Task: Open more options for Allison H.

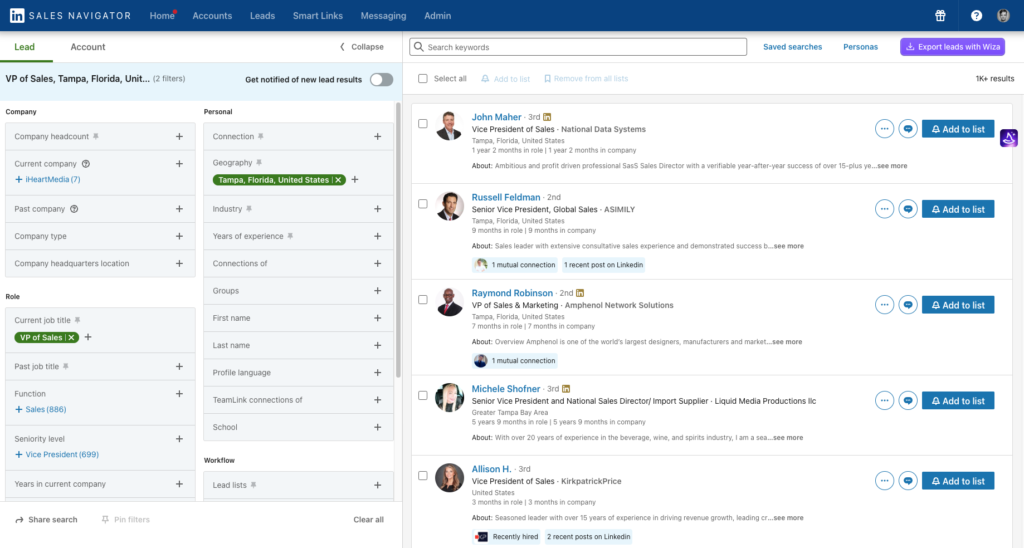Action: (884, 481)
